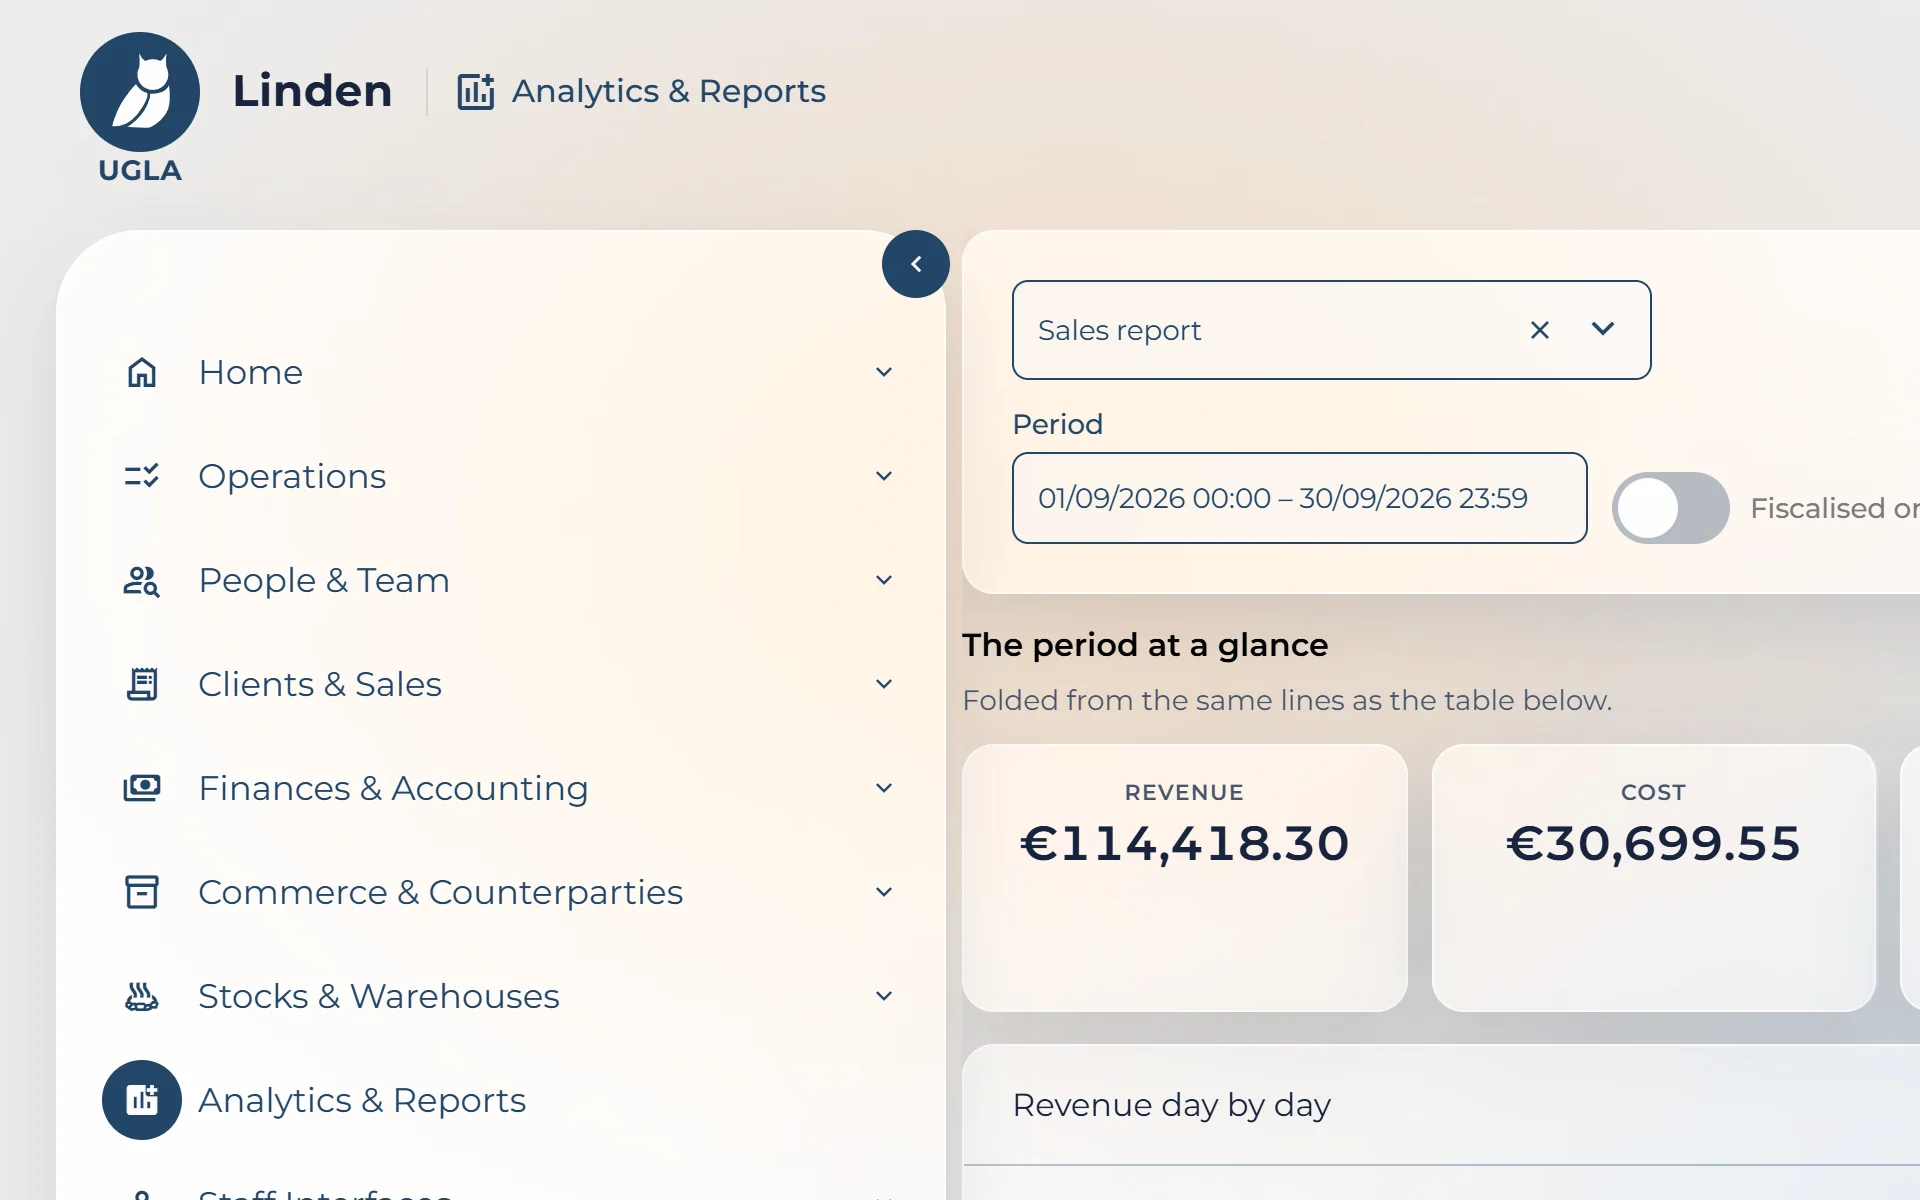Click The period at a glance heading

tap(1145, 645)
